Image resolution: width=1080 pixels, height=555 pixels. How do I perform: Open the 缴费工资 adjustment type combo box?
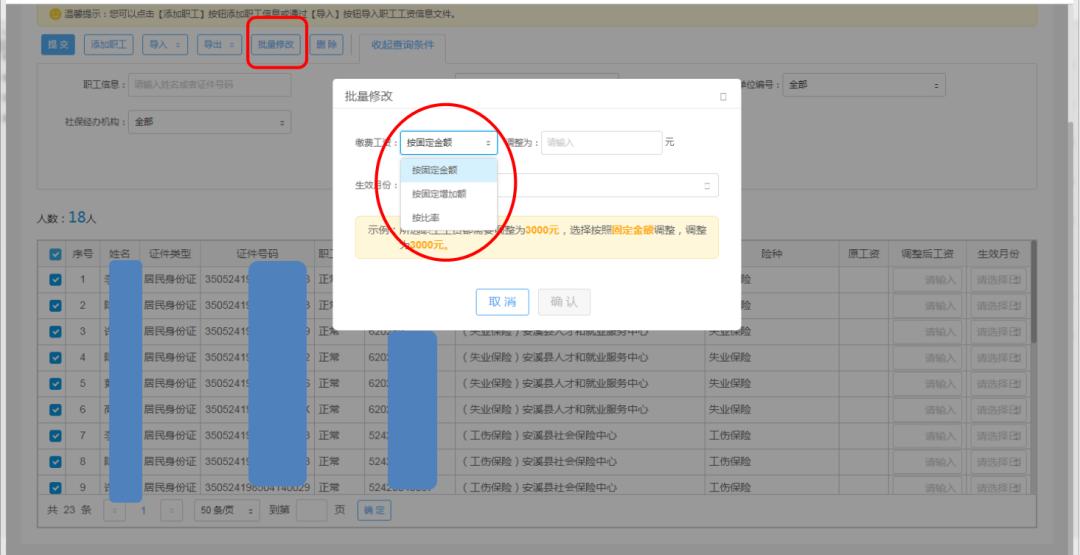[x=448, y=143]
